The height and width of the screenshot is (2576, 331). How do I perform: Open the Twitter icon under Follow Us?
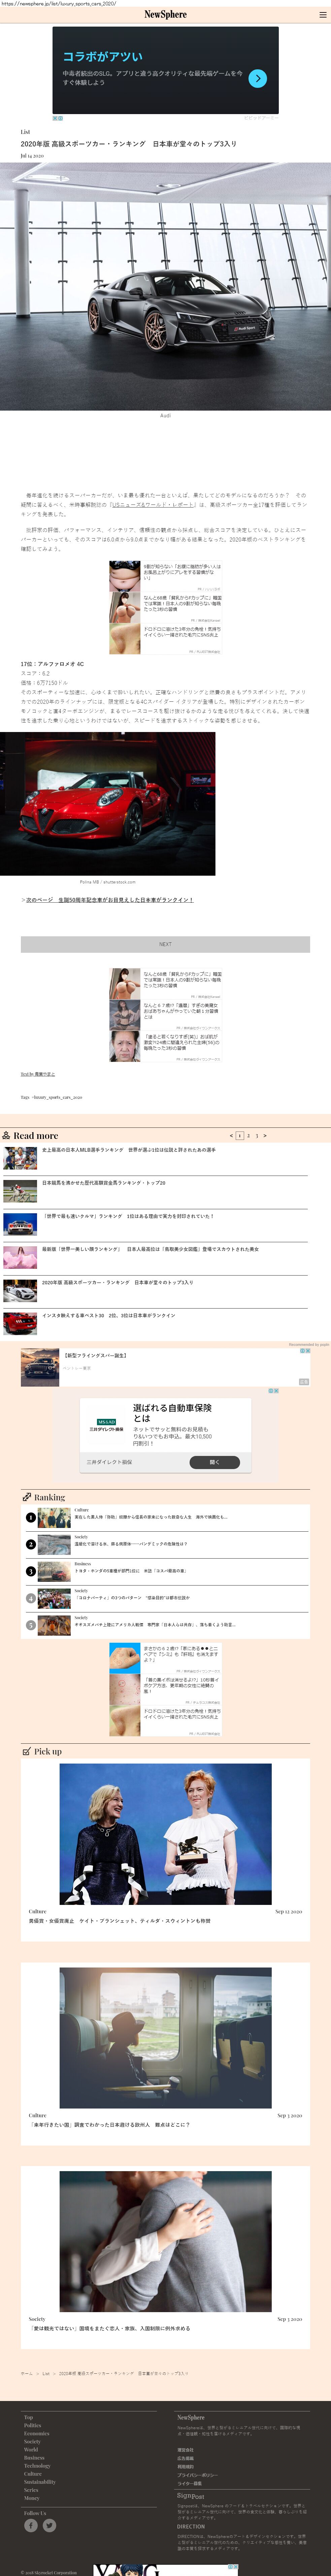[x=49, y=2525]
